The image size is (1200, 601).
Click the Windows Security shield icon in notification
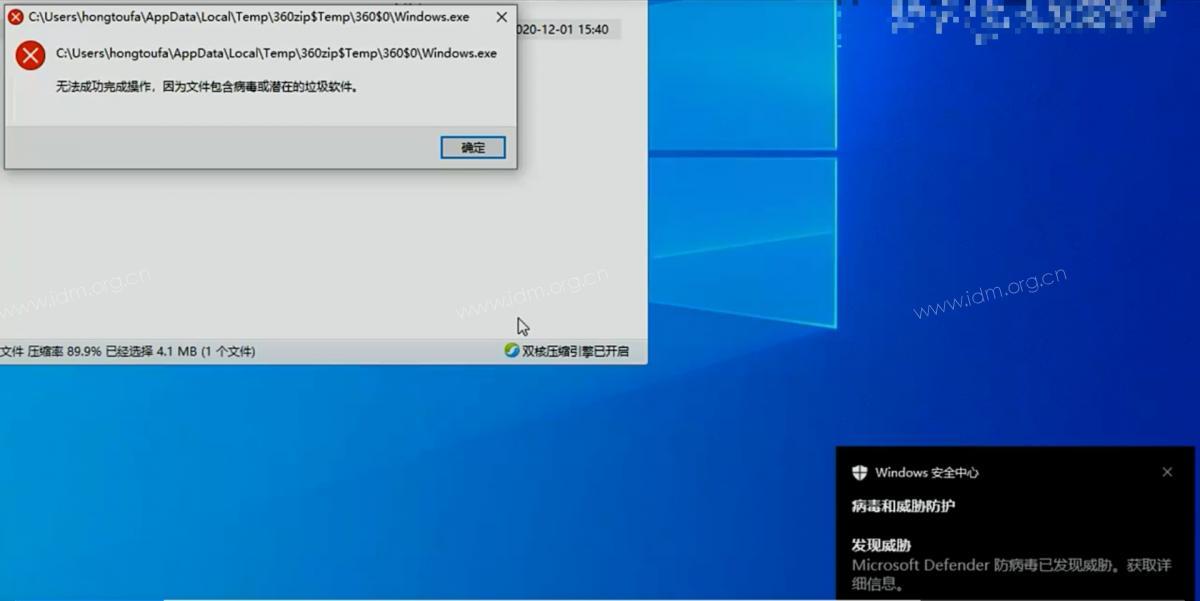click(x=859, y=472)
